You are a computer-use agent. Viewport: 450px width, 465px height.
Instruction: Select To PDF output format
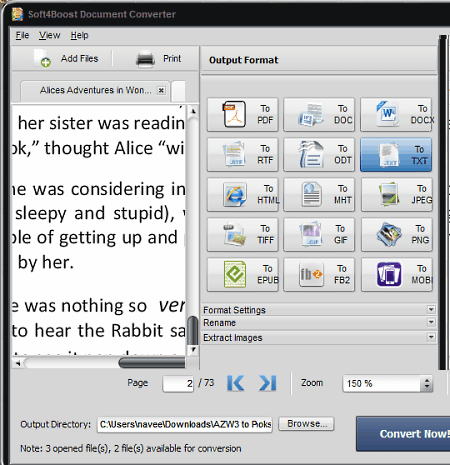click(x=242, y=114)
